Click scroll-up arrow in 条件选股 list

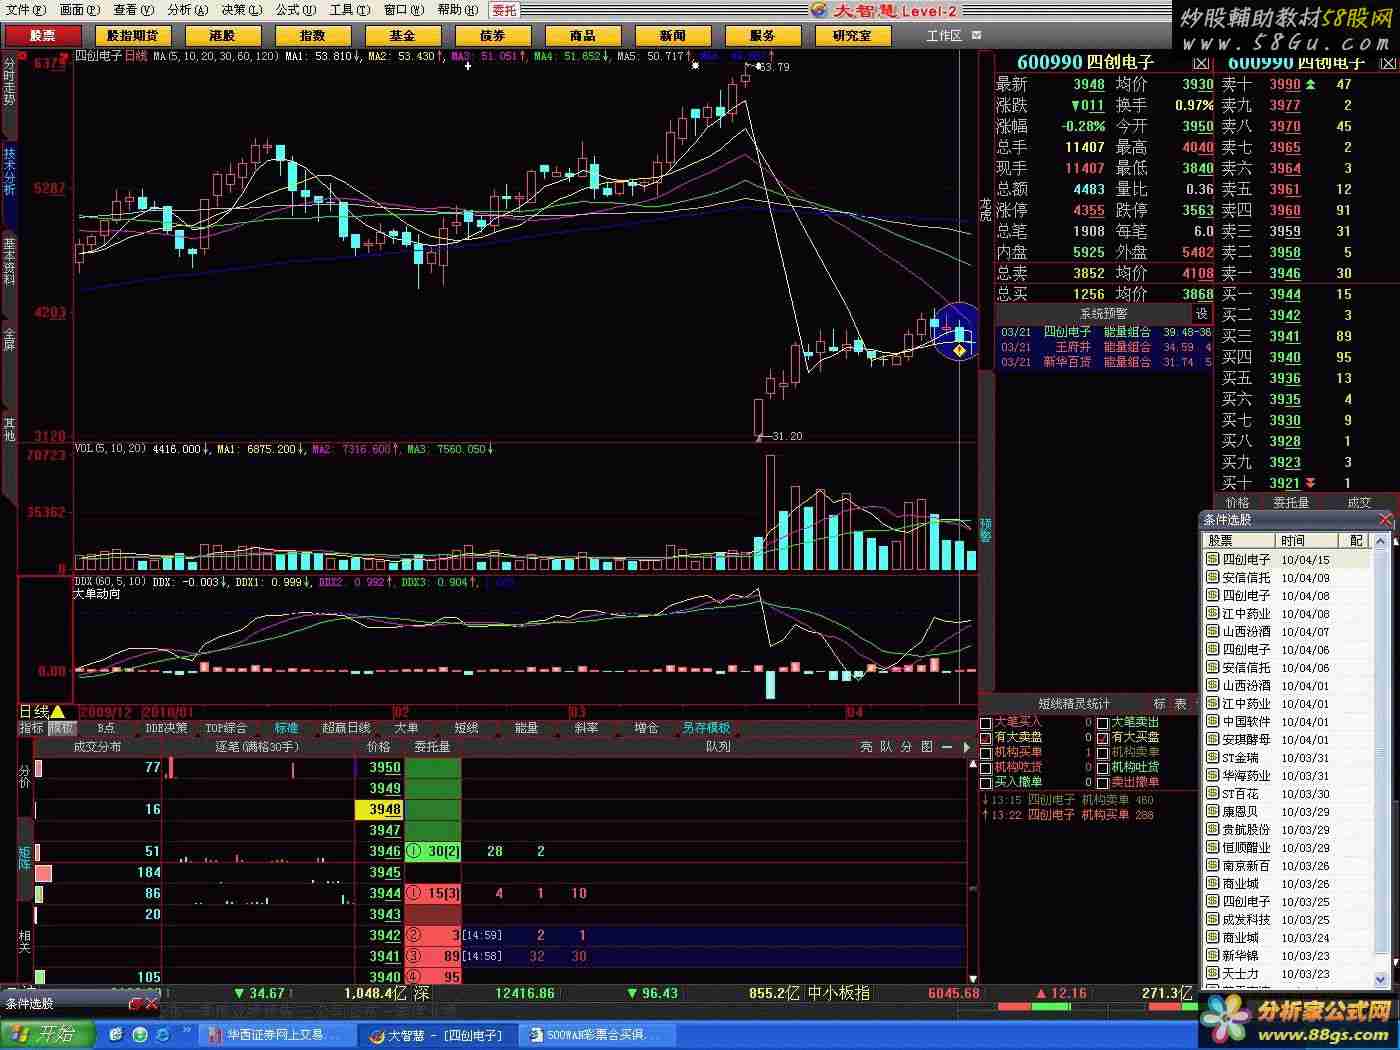click(1382, 541)
